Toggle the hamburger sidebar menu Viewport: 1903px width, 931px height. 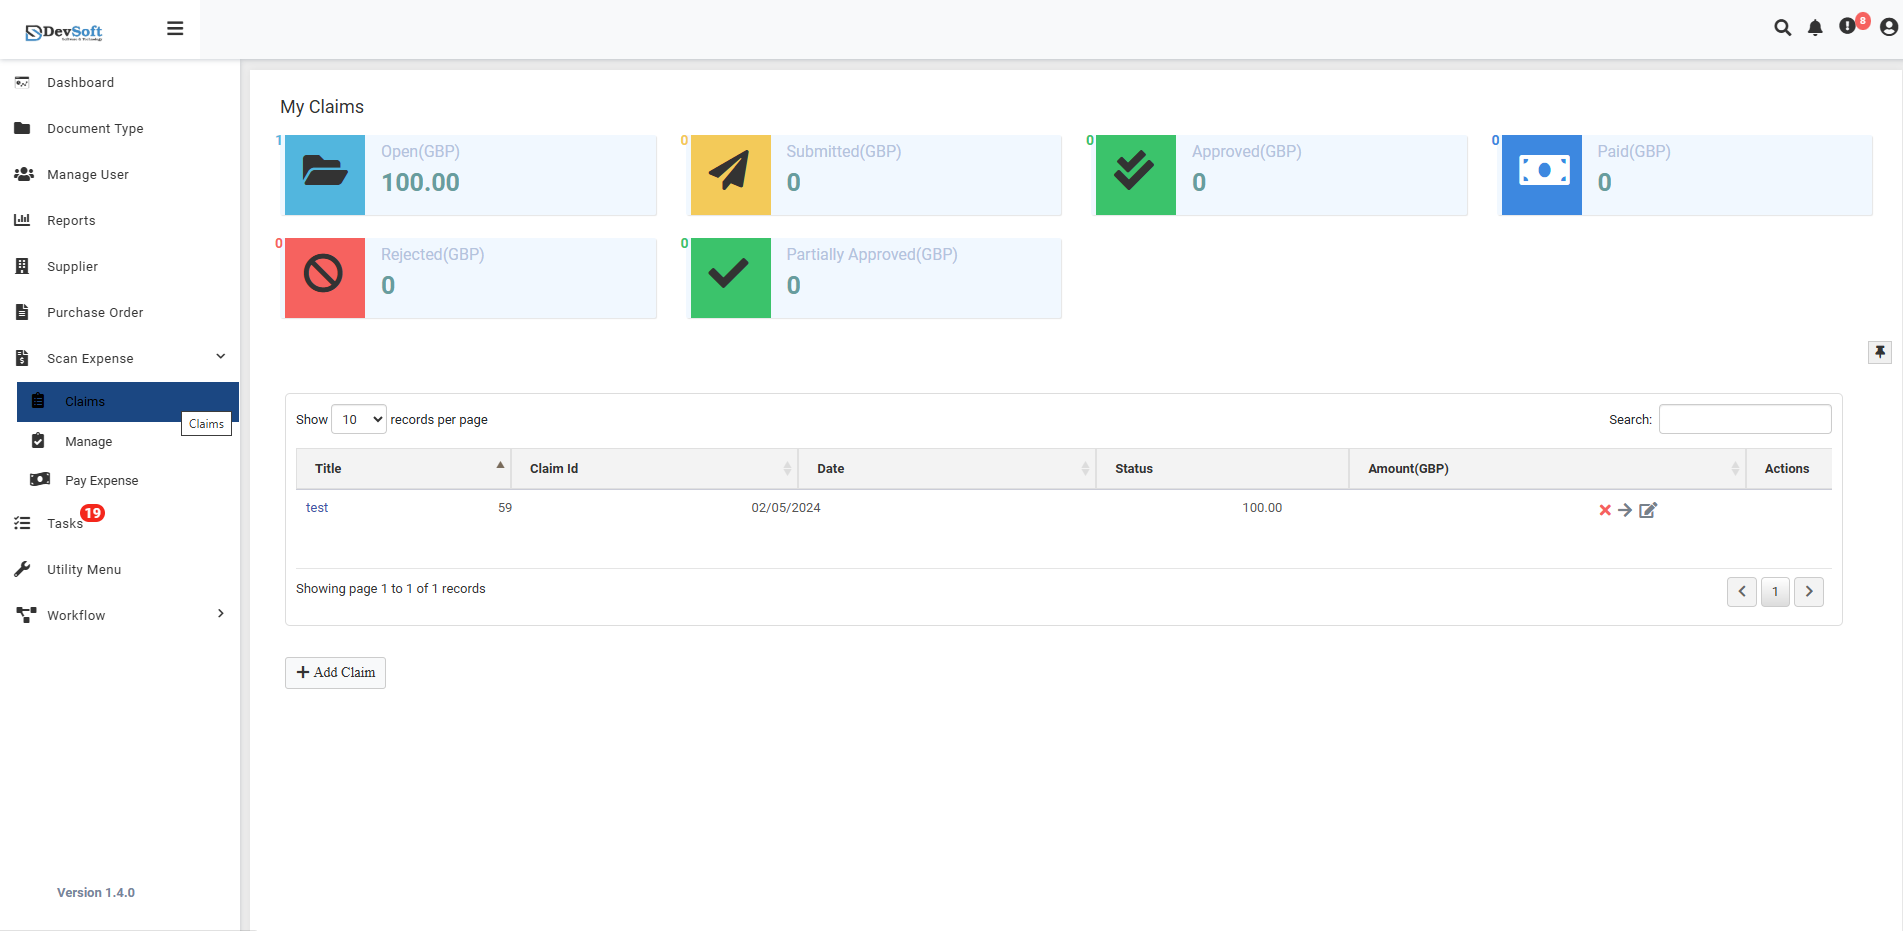point(175,29)
